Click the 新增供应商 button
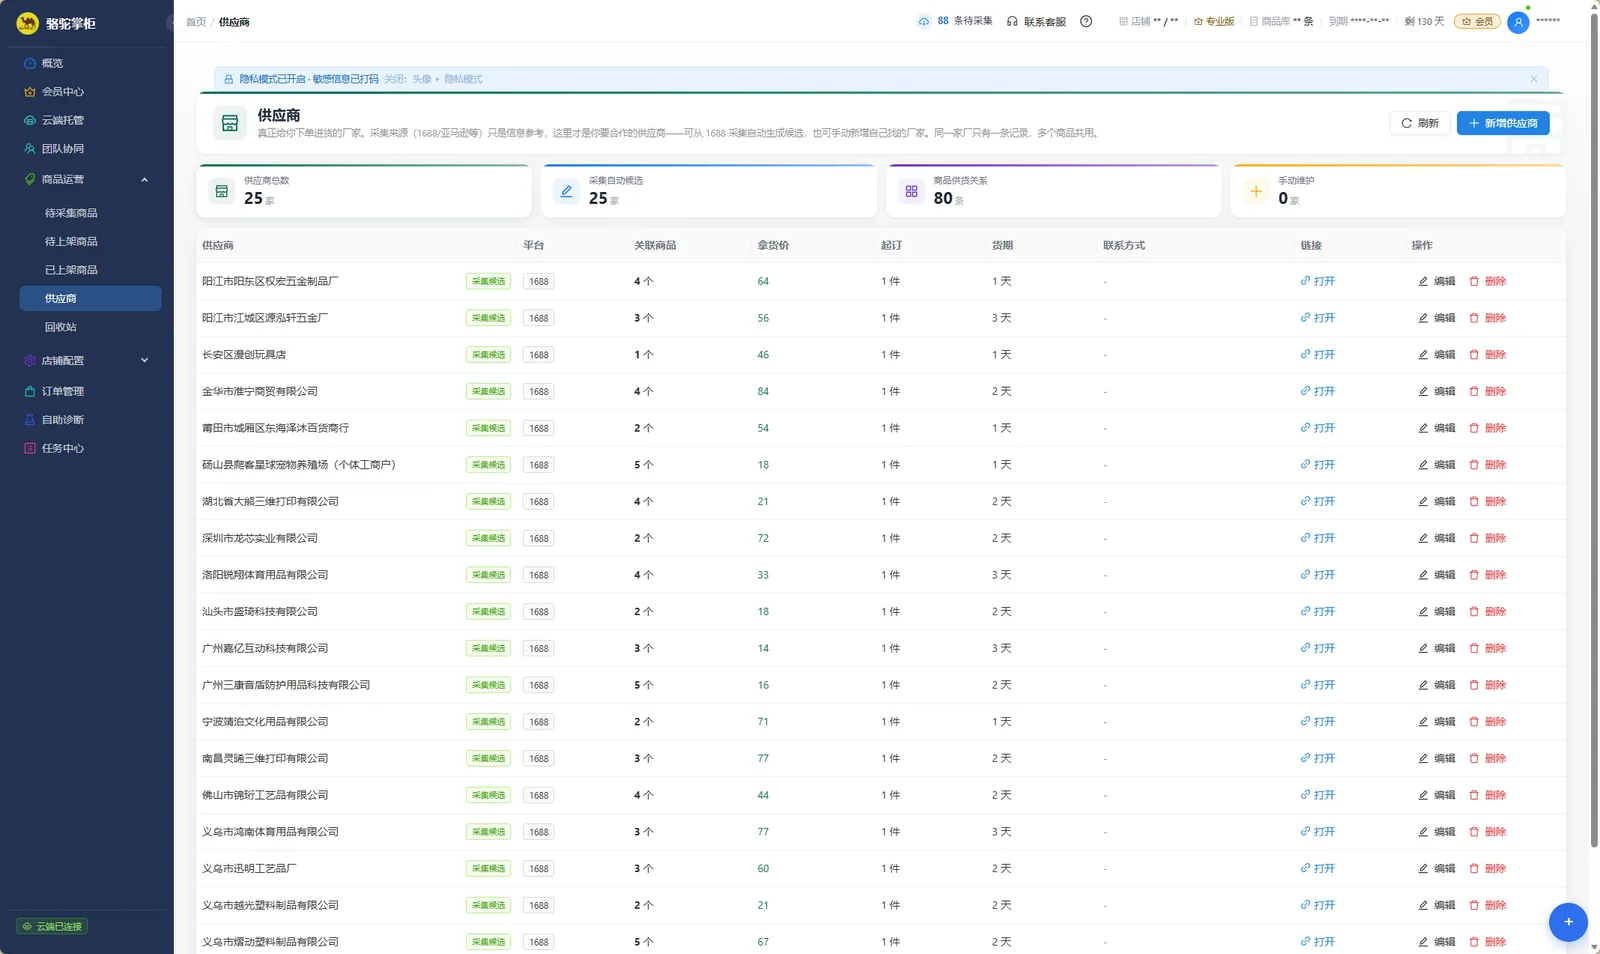 [x=1503, y=123]
